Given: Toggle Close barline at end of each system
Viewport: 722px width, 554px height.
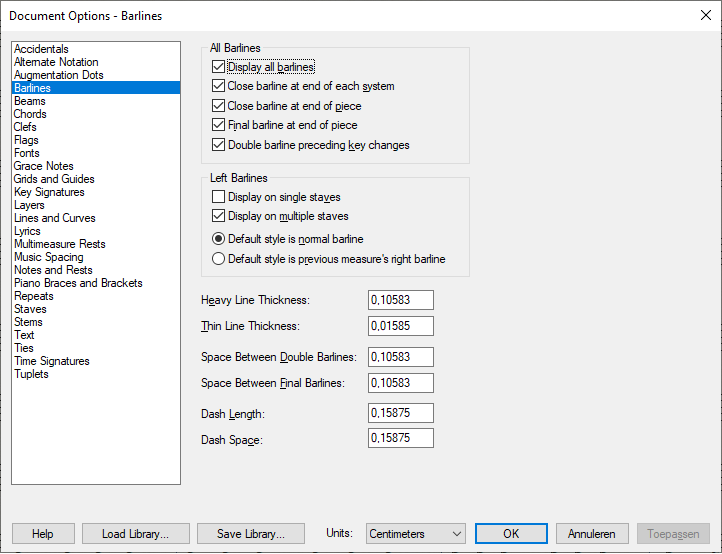Looking at the screenshot, I should [x=219, y=86].
